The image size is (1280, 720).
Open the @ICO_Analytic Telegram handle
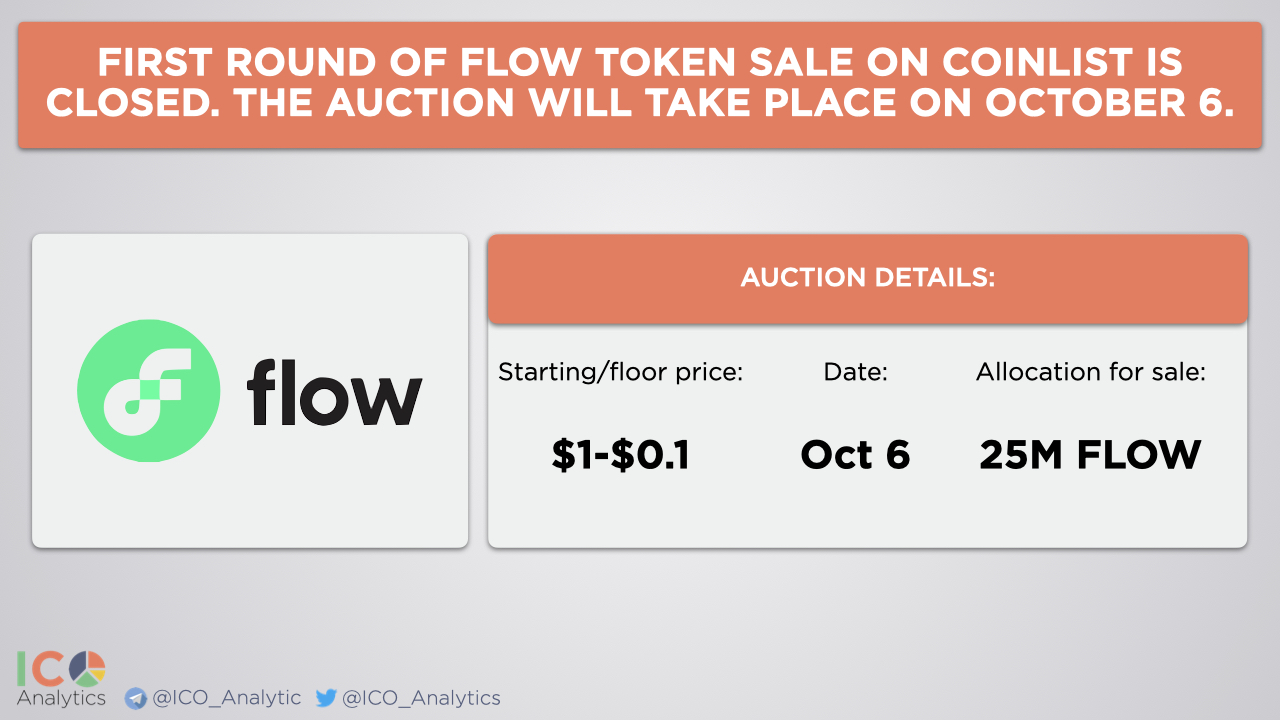[x=226, y=698]
